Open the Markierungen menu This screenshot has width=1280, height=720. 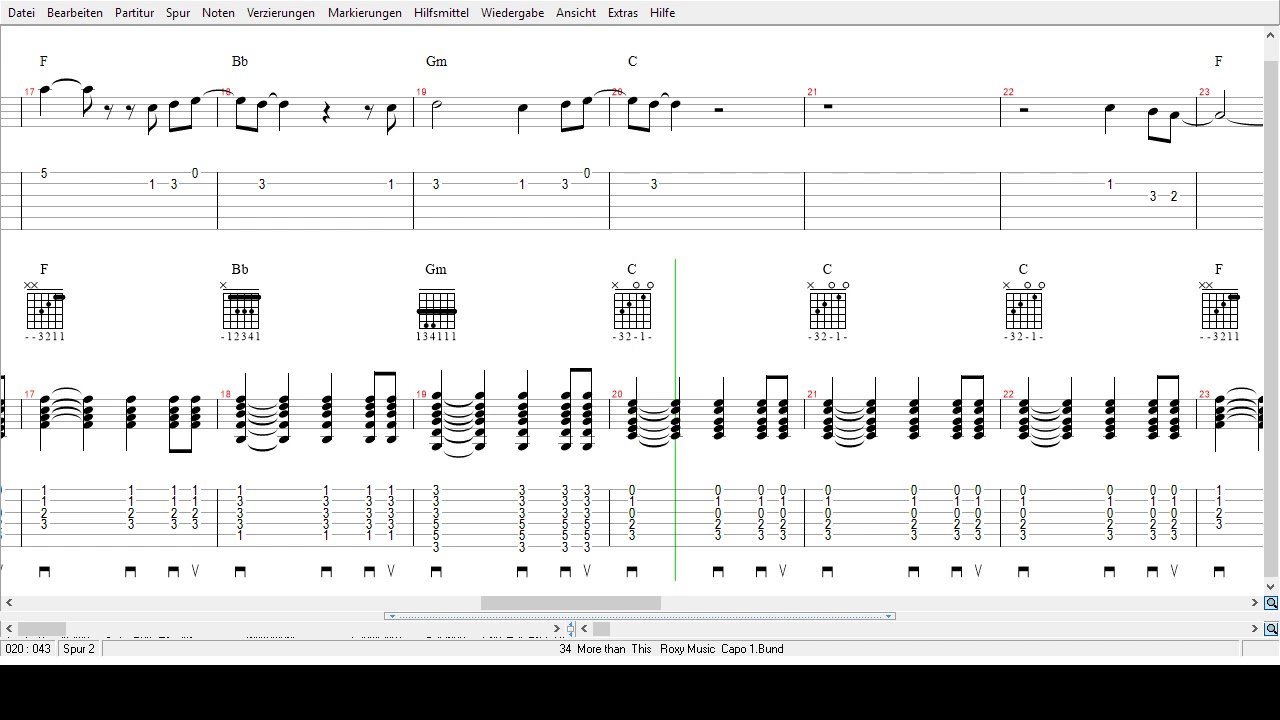tap(365, 13)
